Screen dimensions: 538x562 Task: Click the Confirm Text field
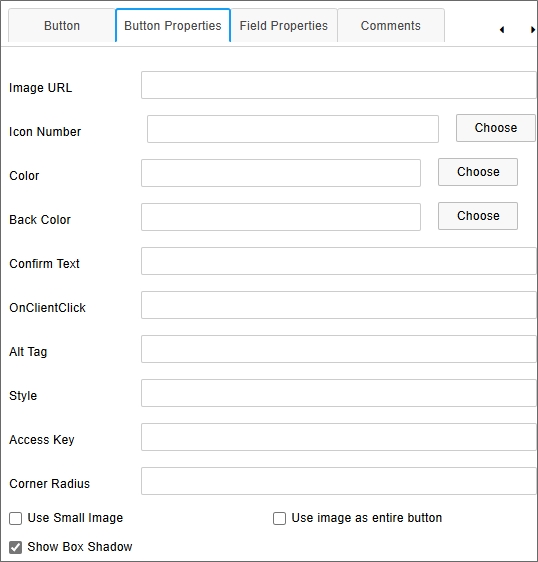(x=339, y=261)
